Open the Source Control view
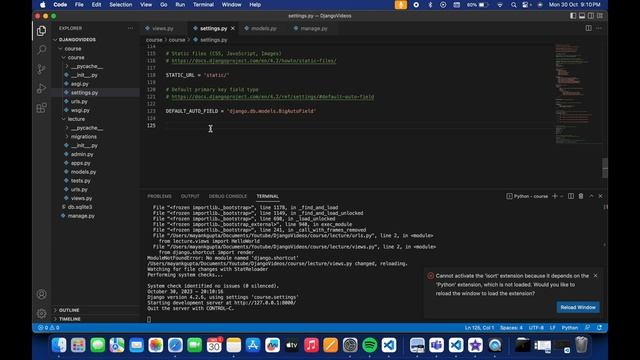 (41, 69)
